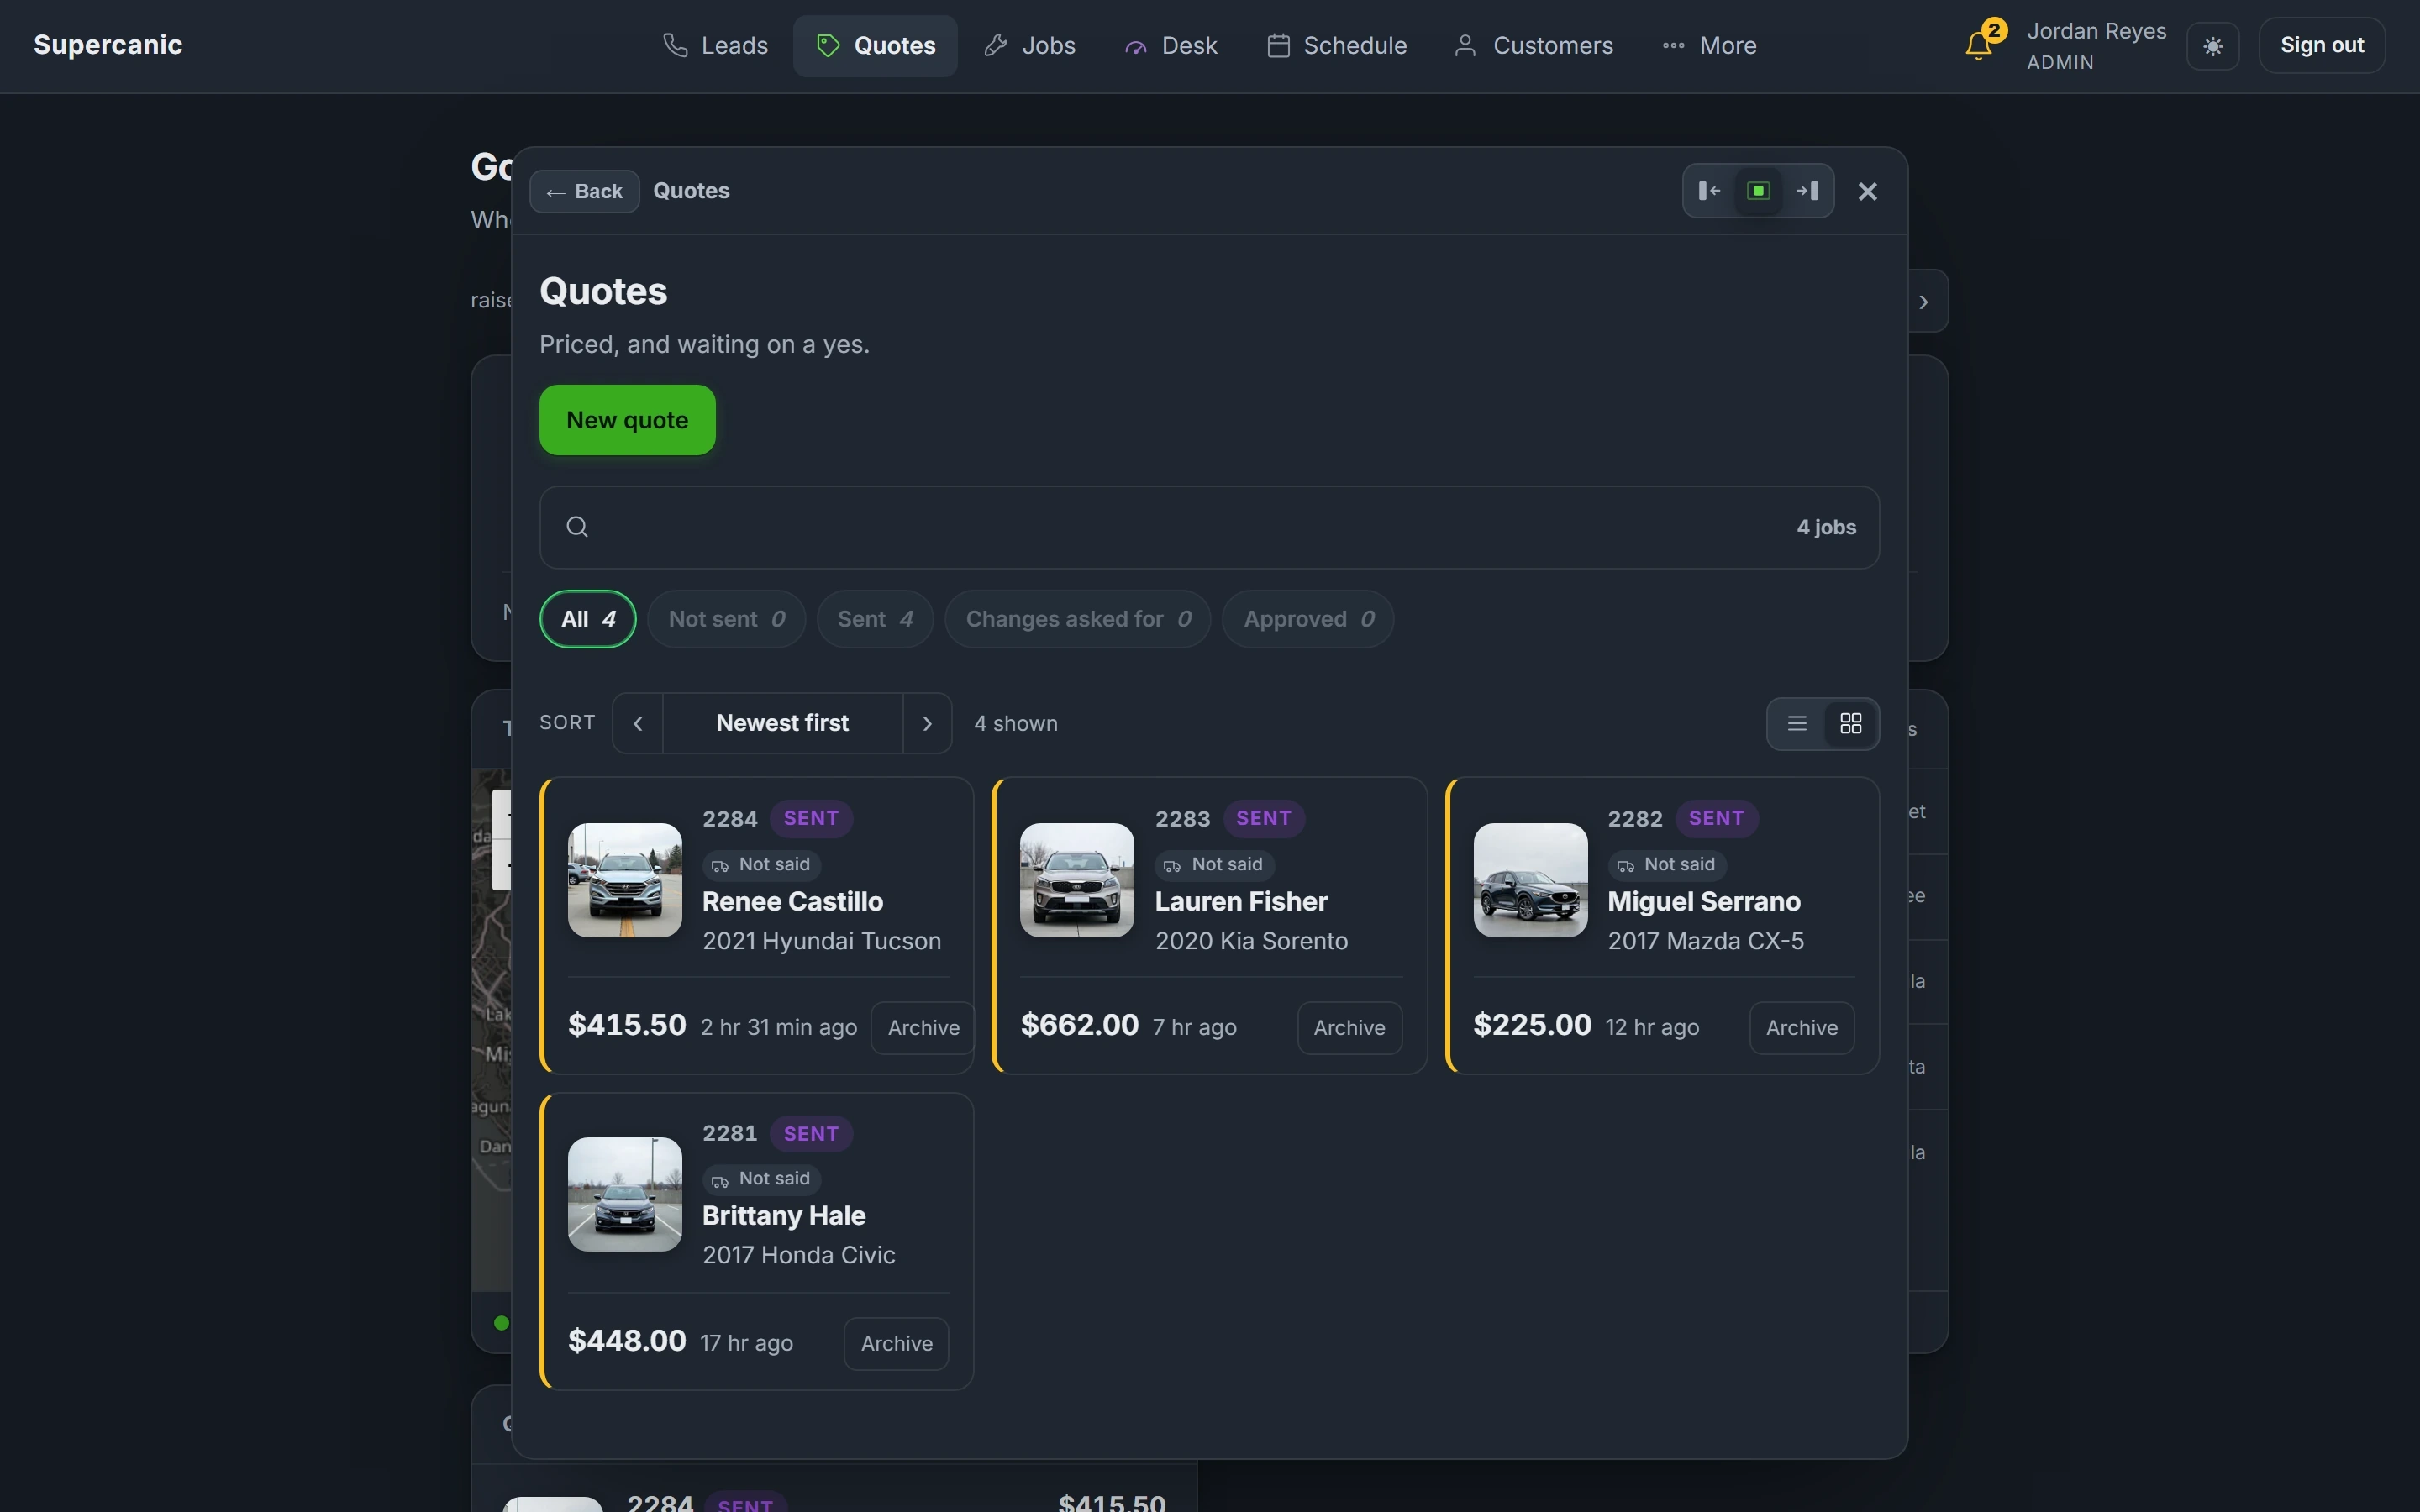Viewport: 2420px width, 1512px height.
Task: Click the search magnifier icon
Action: pyautogui.click(x=577, y=527)
